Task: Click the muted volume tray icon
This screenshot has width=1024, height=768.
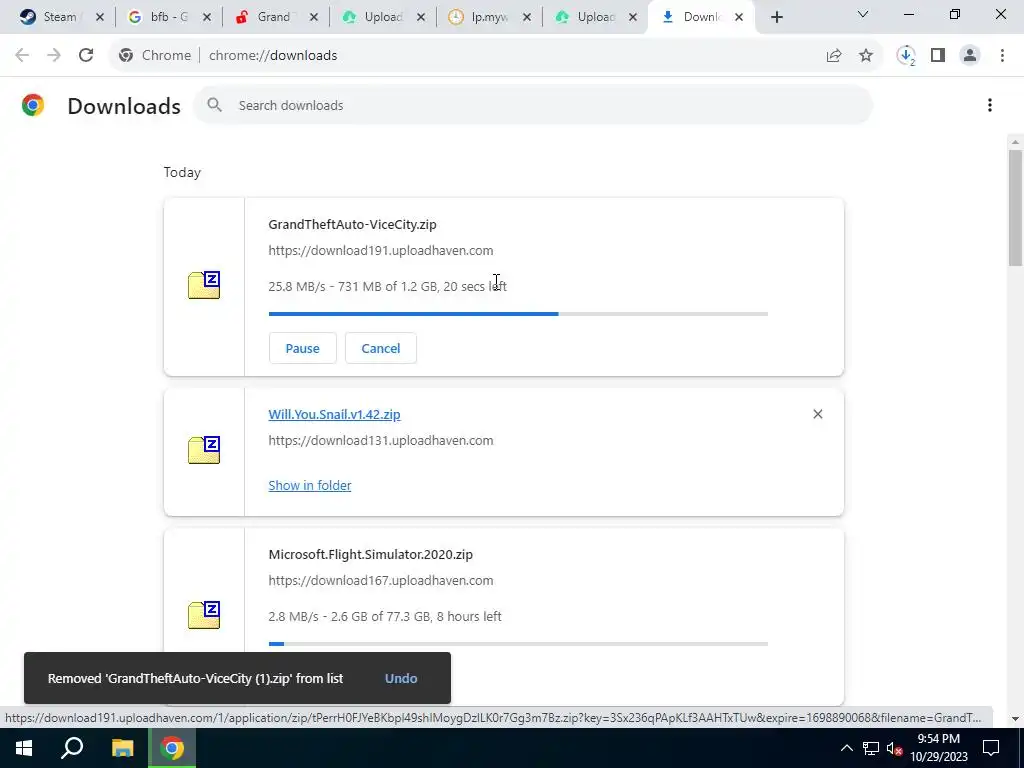Action: (895, 748)
